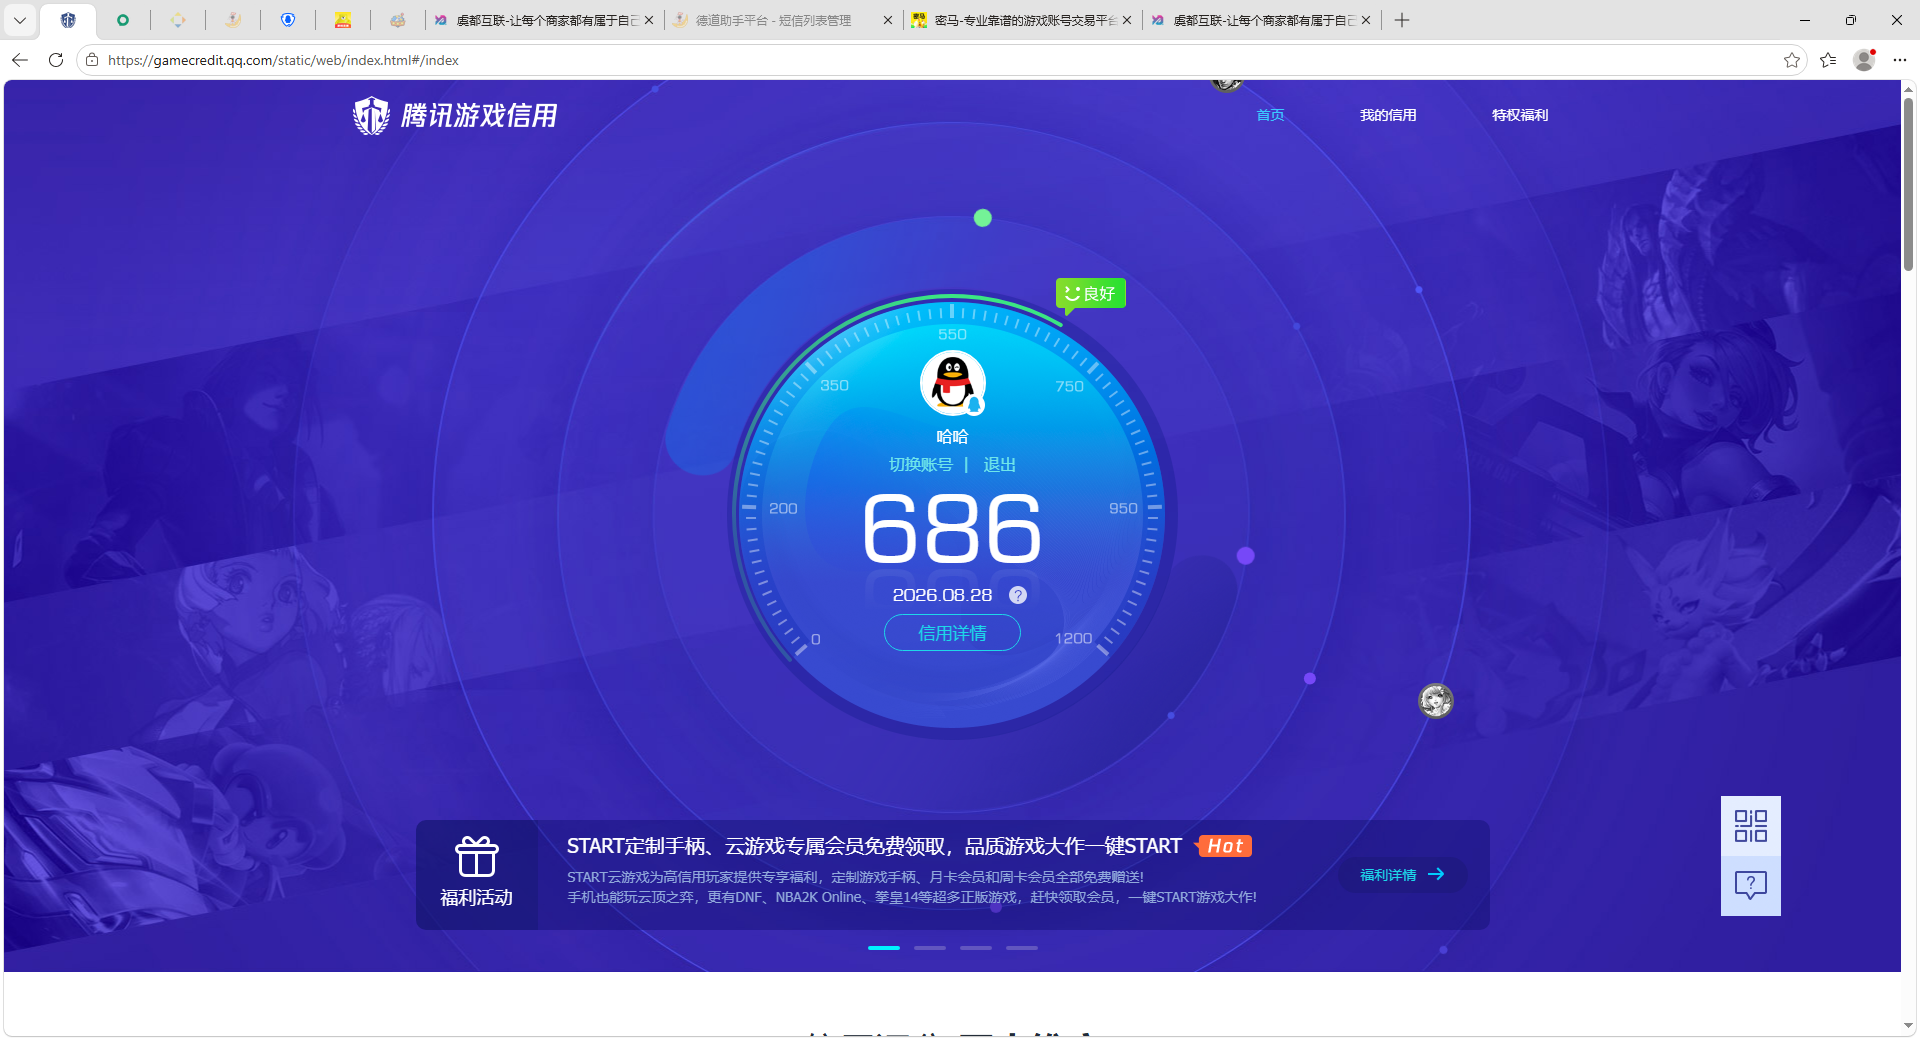Select the second carousel indicator dash

coord(930,947)
